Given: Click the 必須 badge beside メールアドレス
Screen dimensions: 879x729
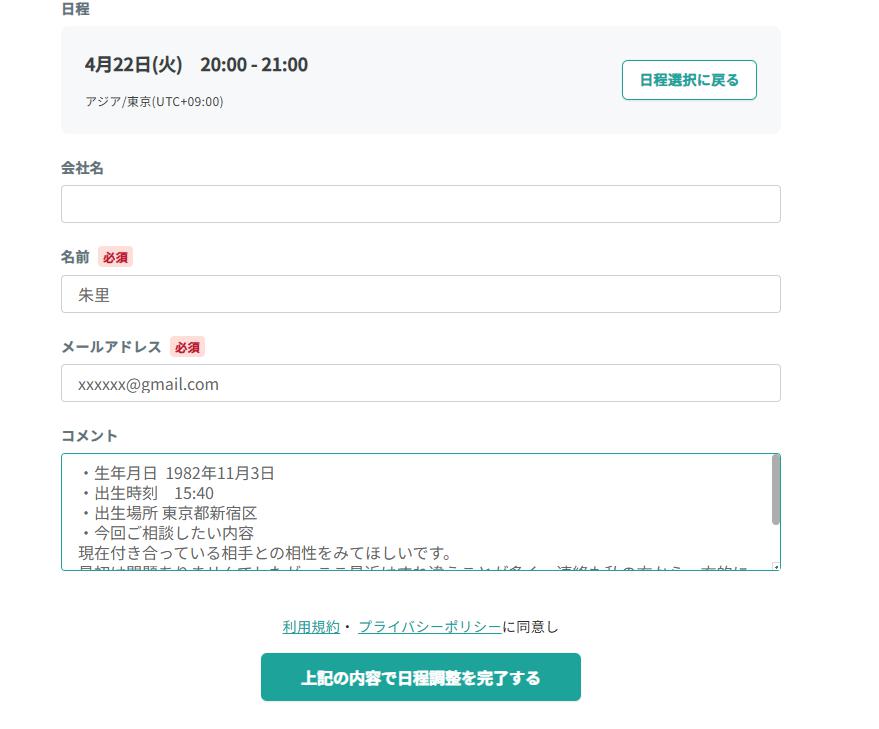Looking at the screenshot, I should coord(187,347).
